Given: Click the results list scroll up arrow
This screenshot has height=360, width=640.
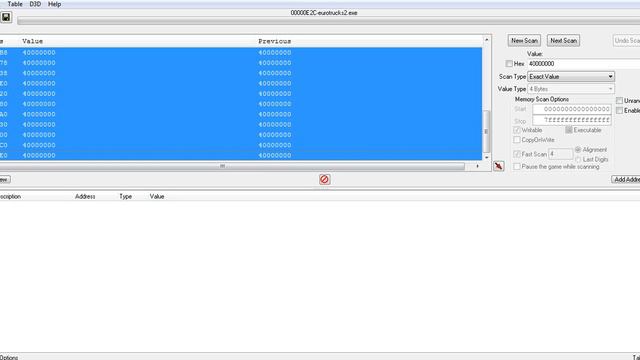Looking at the screenshot, I should point(486,40).
